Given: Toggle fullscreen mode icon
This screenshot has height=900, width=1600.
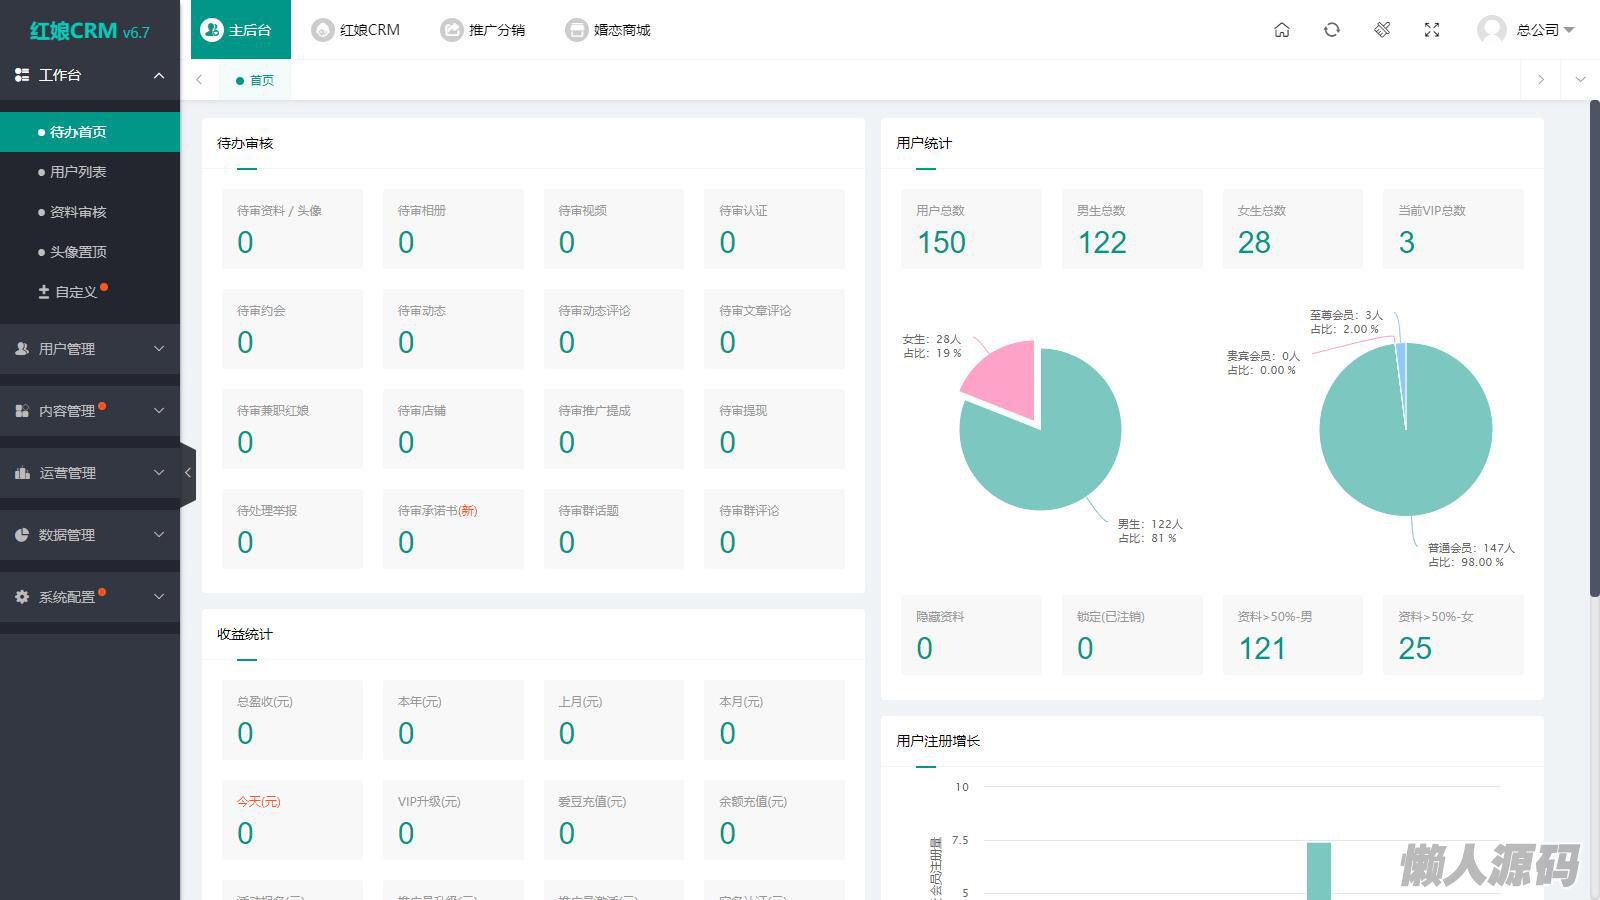Looking at the screenshot, I should point(1432,30).
